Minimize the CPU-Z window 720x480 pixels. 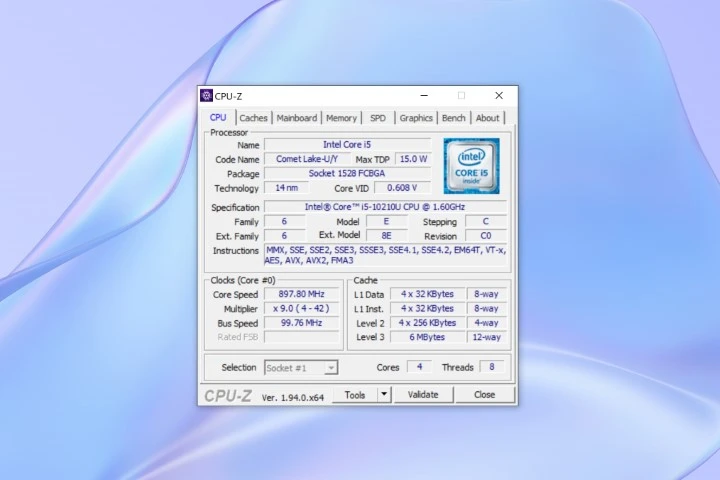(425, 96)
